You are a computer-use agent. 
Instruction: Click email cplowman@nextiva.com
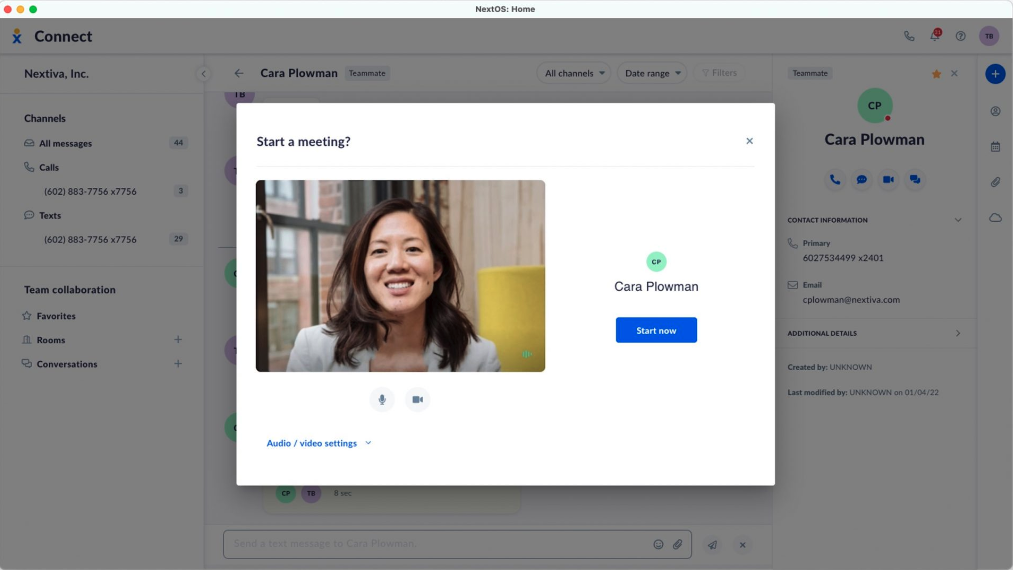(x=851, y=300)
